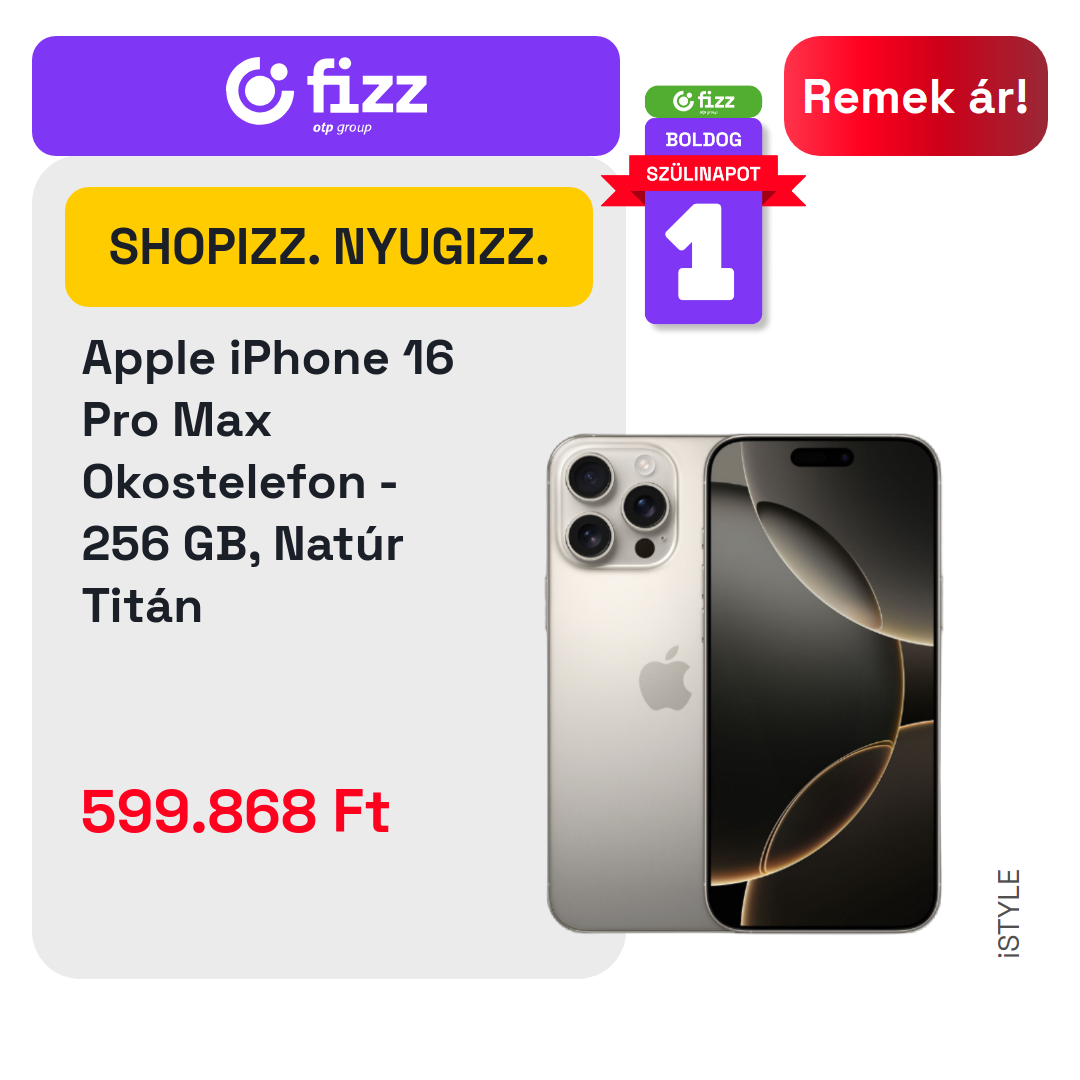Click the vertical iSTYLE brand label
1080x1080 pixels.
pos(1008,913)
